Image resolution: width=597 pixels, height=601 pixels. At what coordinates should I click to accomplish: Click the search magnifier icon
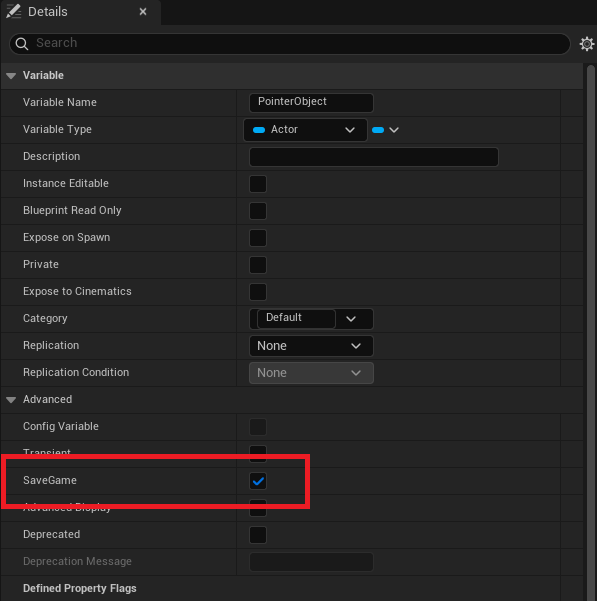[x=21, y=44]
